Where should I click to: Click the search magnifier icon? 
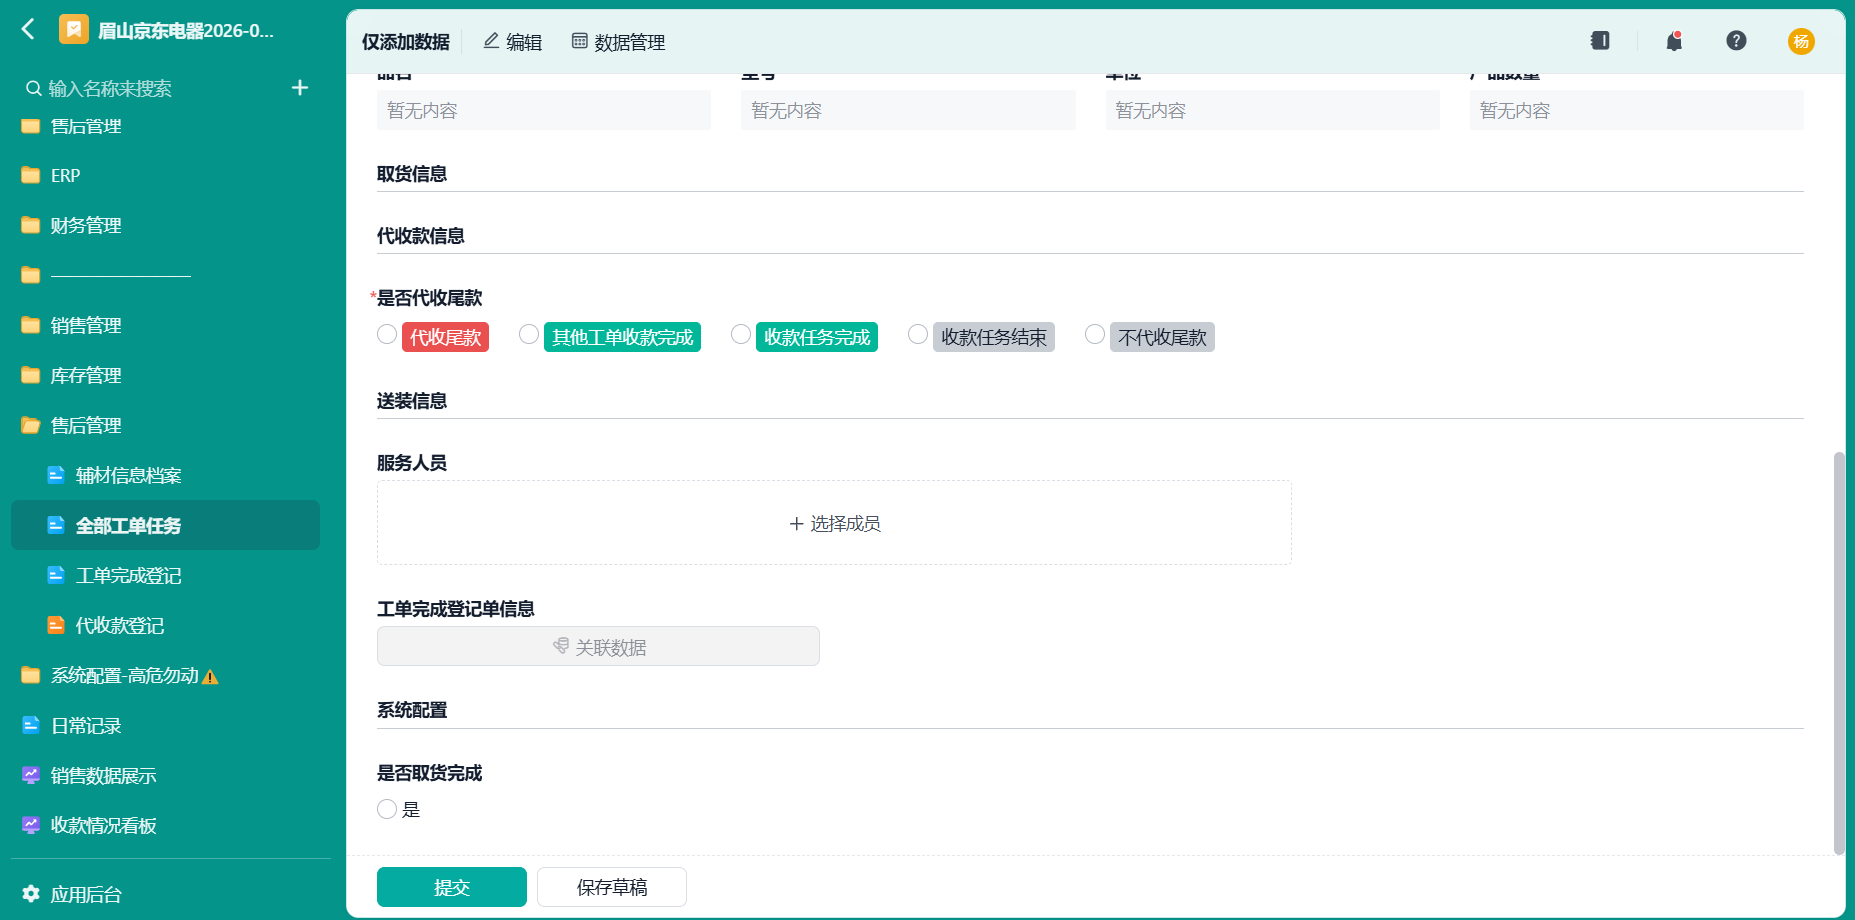pos(33,88)
